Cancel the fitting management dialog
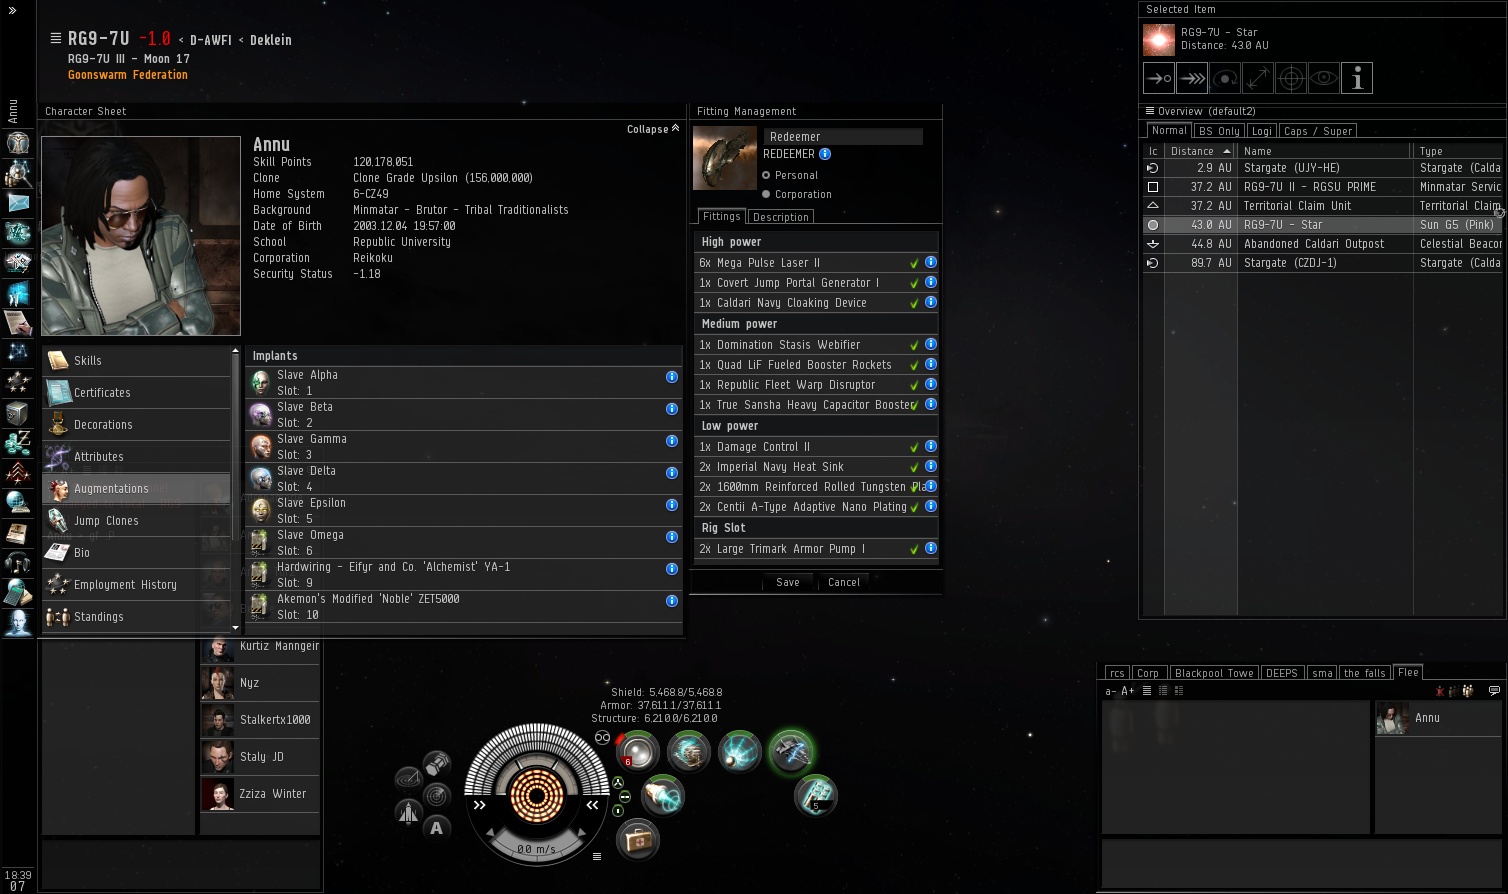Image resolution: width=1508 pixels, height=894 pixels. coord(844,582)
